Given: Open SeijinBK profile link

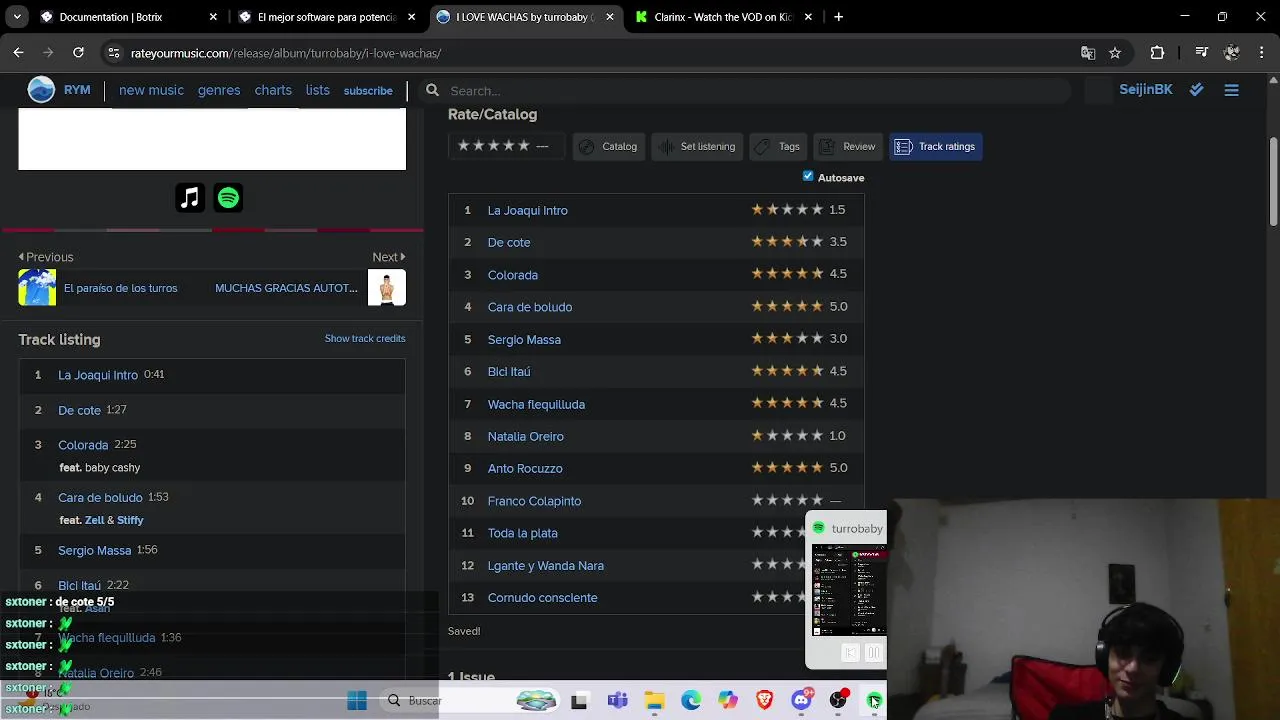Looking at the screenshot, I should coord(1146,90).
